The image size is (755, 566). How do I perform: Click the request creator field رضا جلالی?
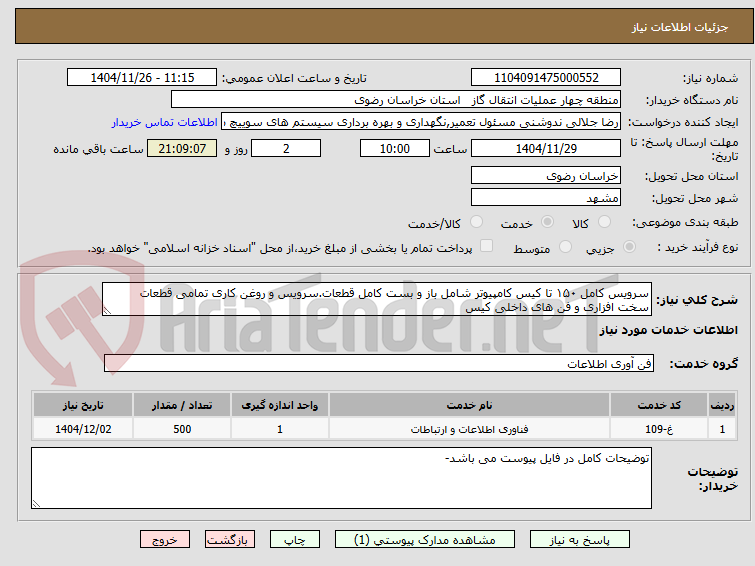[421, 122]
